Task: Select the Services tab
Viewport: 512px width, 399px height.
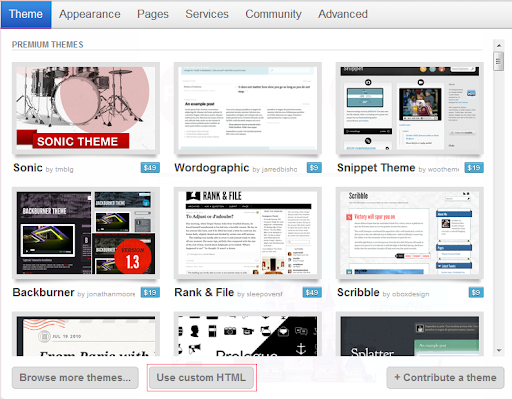Action: coord(207,14)
